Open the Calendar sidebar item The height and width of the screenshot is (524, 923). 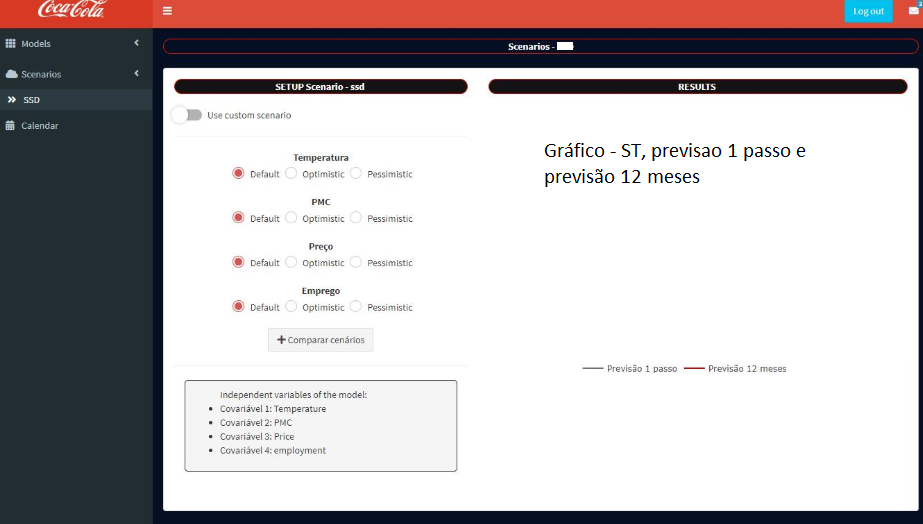76,125
